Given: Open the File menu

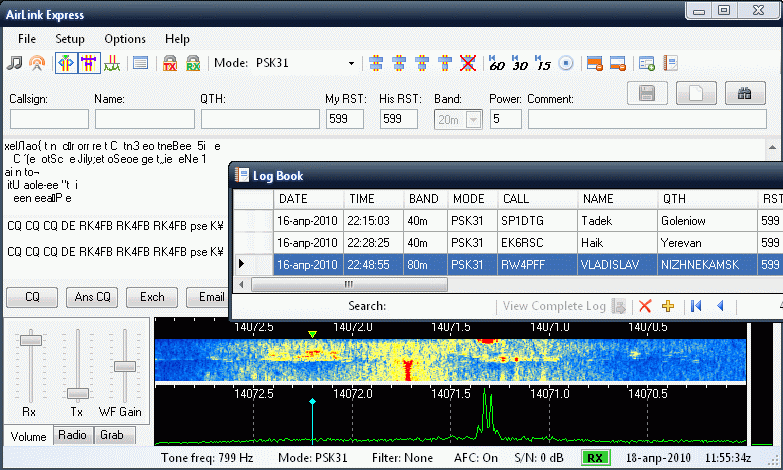Looking at the screenshot, I should coord(26,39).
